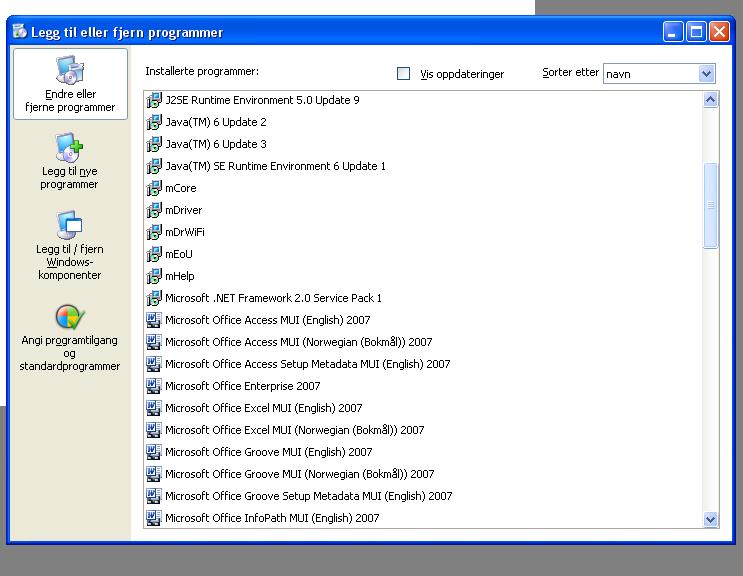
Task: Click the Java SE Runtime Environment 6 icon
Action: pos(154,166)
